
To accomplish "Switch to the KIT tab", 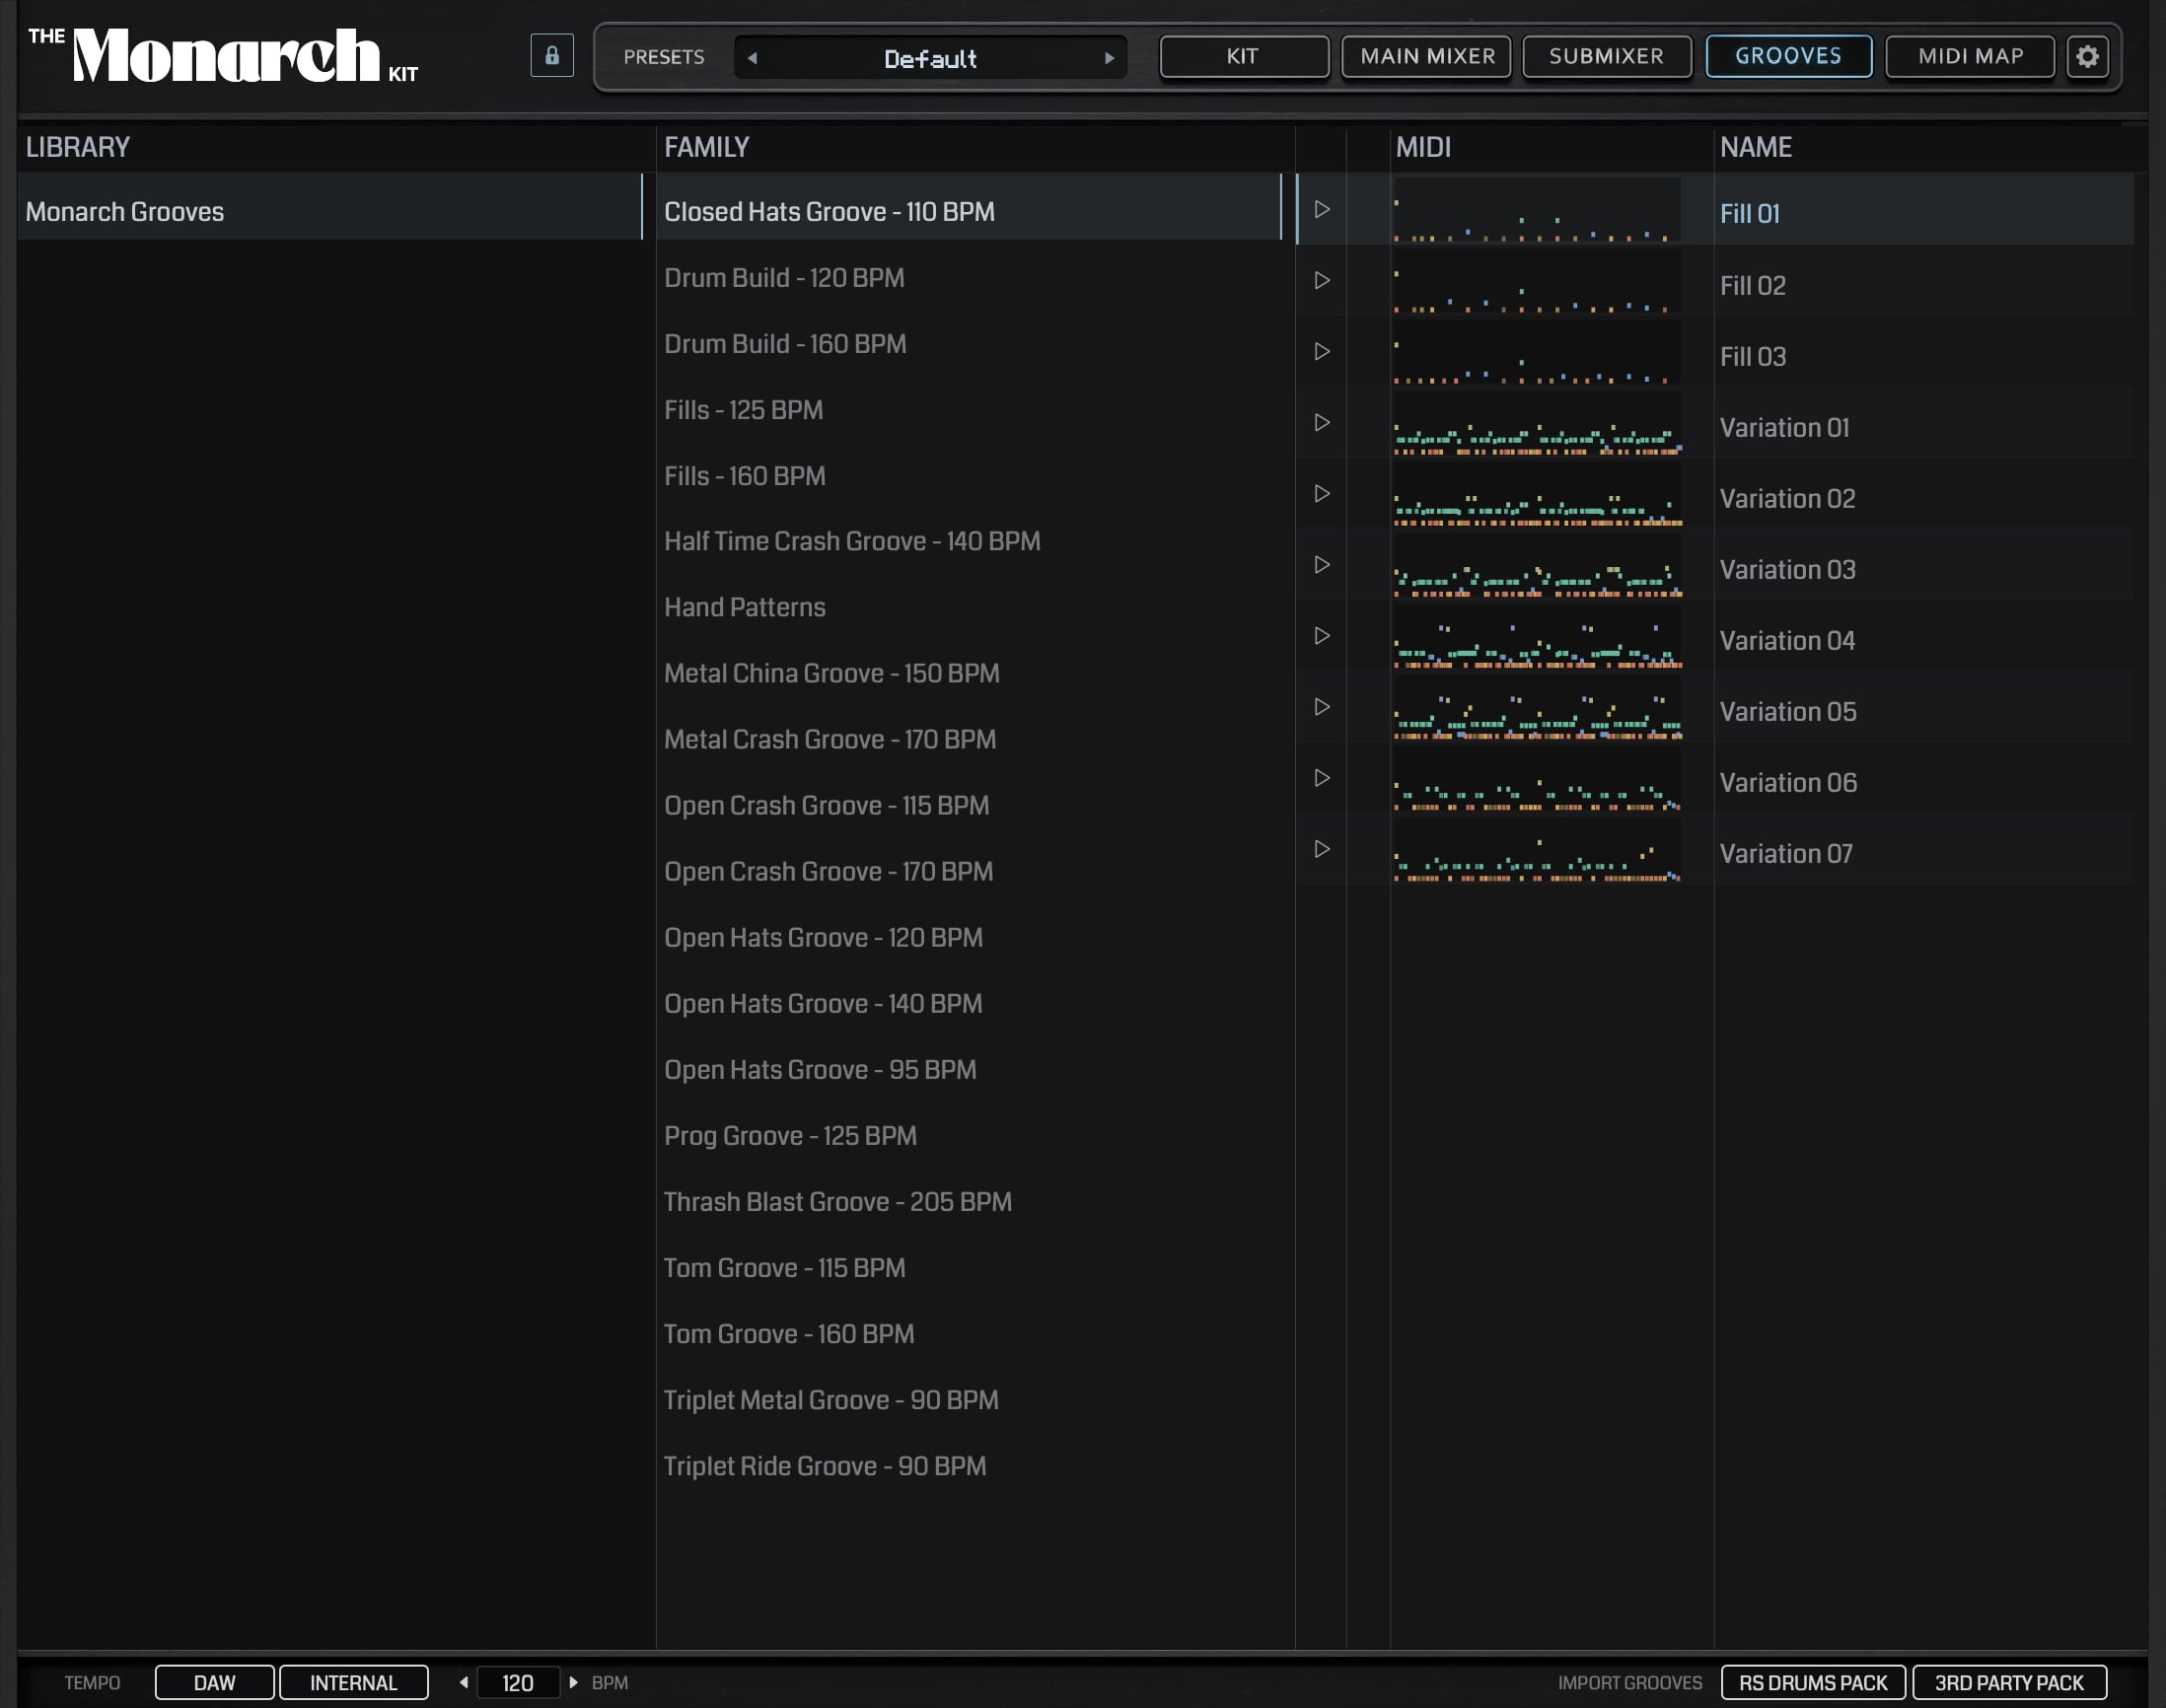I will tap(1243, 56).
